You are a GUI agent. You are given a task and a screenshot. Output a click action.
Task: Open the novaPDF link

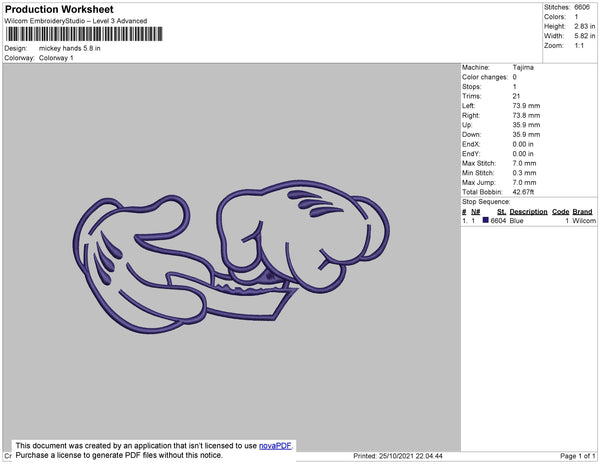click(275, 446)
